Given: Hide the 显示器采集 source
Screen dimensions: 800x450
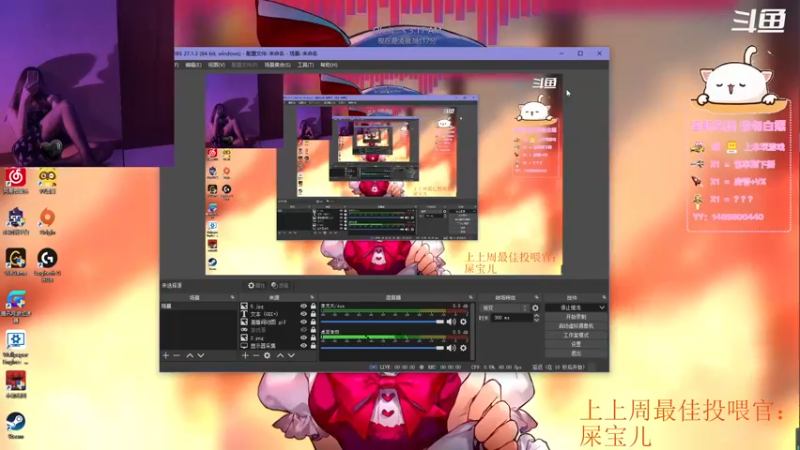Looking at the screenshot, I should click(x=304, y=346).
